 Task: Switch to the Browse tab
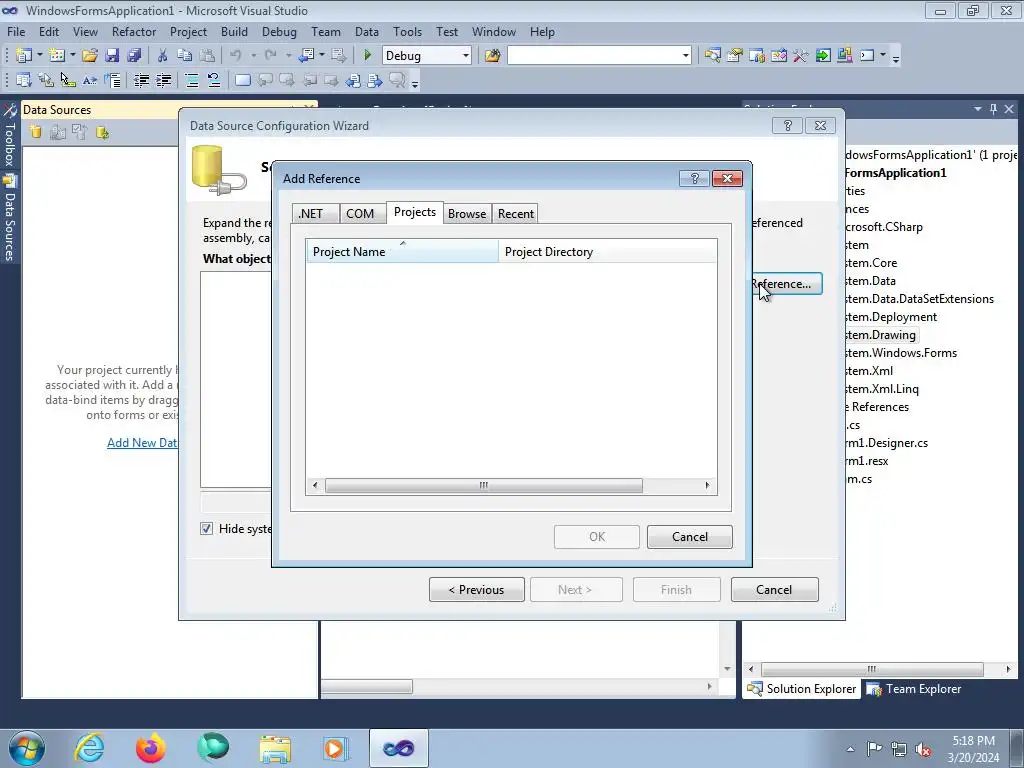(467, 214)
